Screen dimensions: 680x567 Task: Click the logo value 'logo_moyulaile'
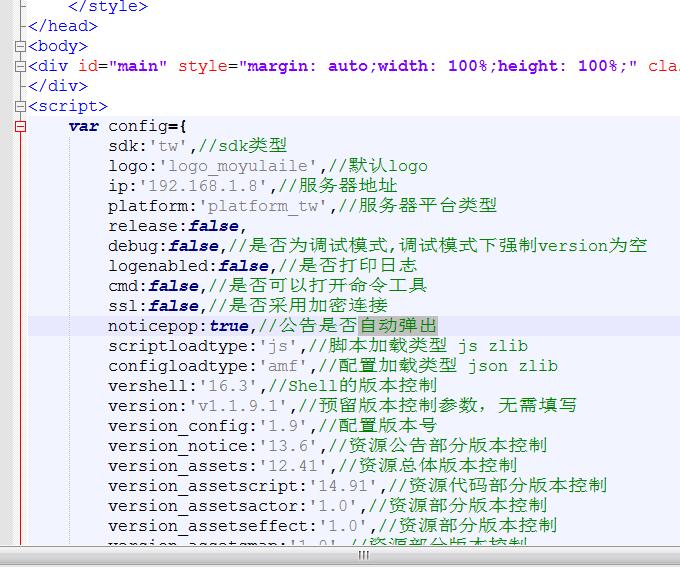point(238,166)
